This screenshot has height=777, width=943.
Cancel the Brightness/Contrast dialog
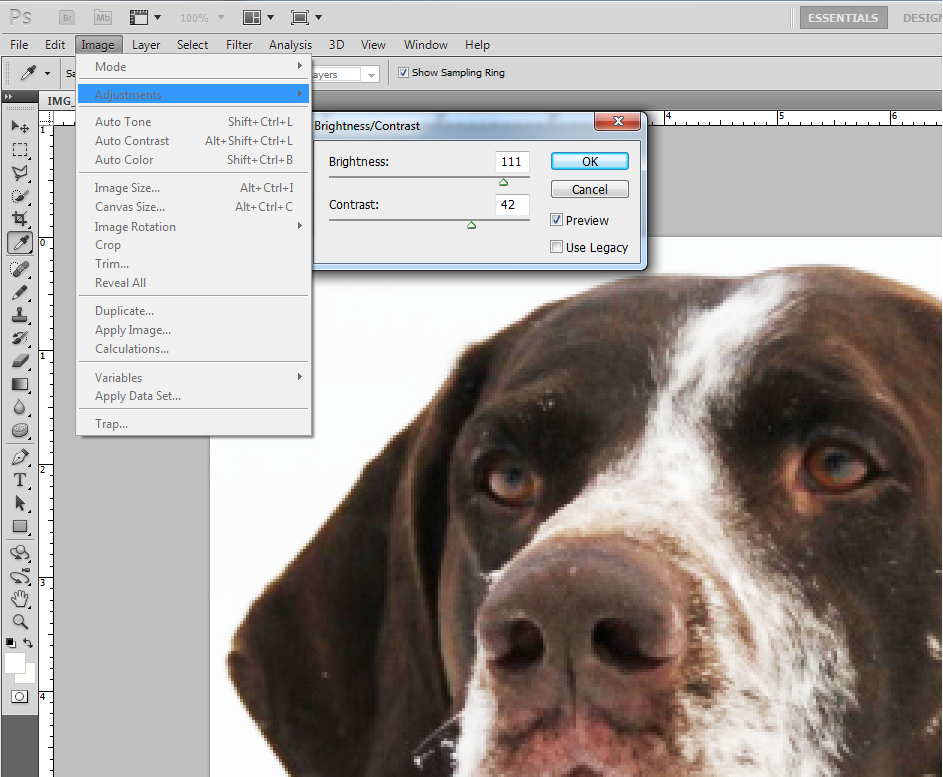589,189
